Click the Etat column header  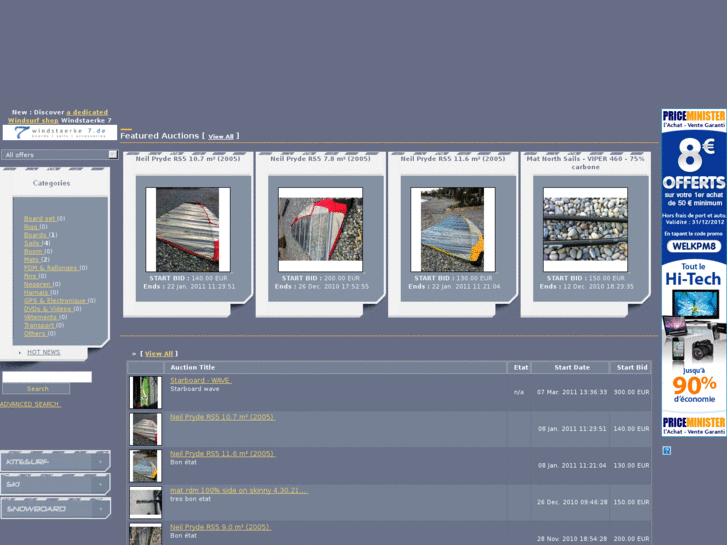coord(520,367)
